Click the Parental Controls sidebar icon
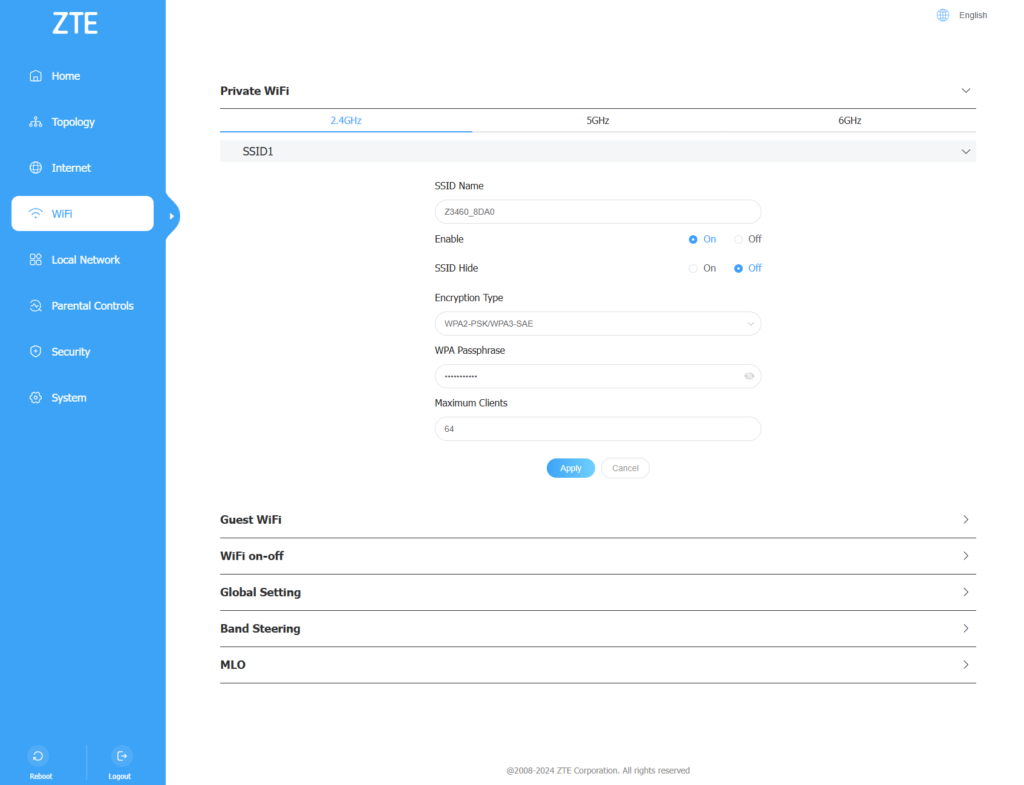 pos(36,306)
